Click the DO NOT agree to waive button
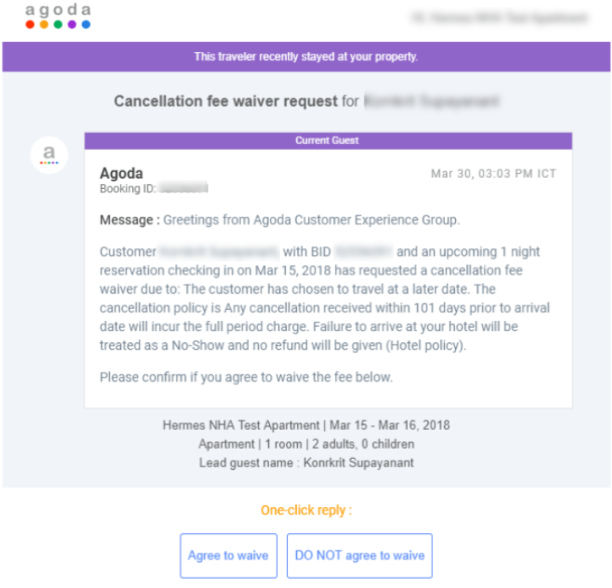Screen dimensions: 612x588 (x=359, y=555)
